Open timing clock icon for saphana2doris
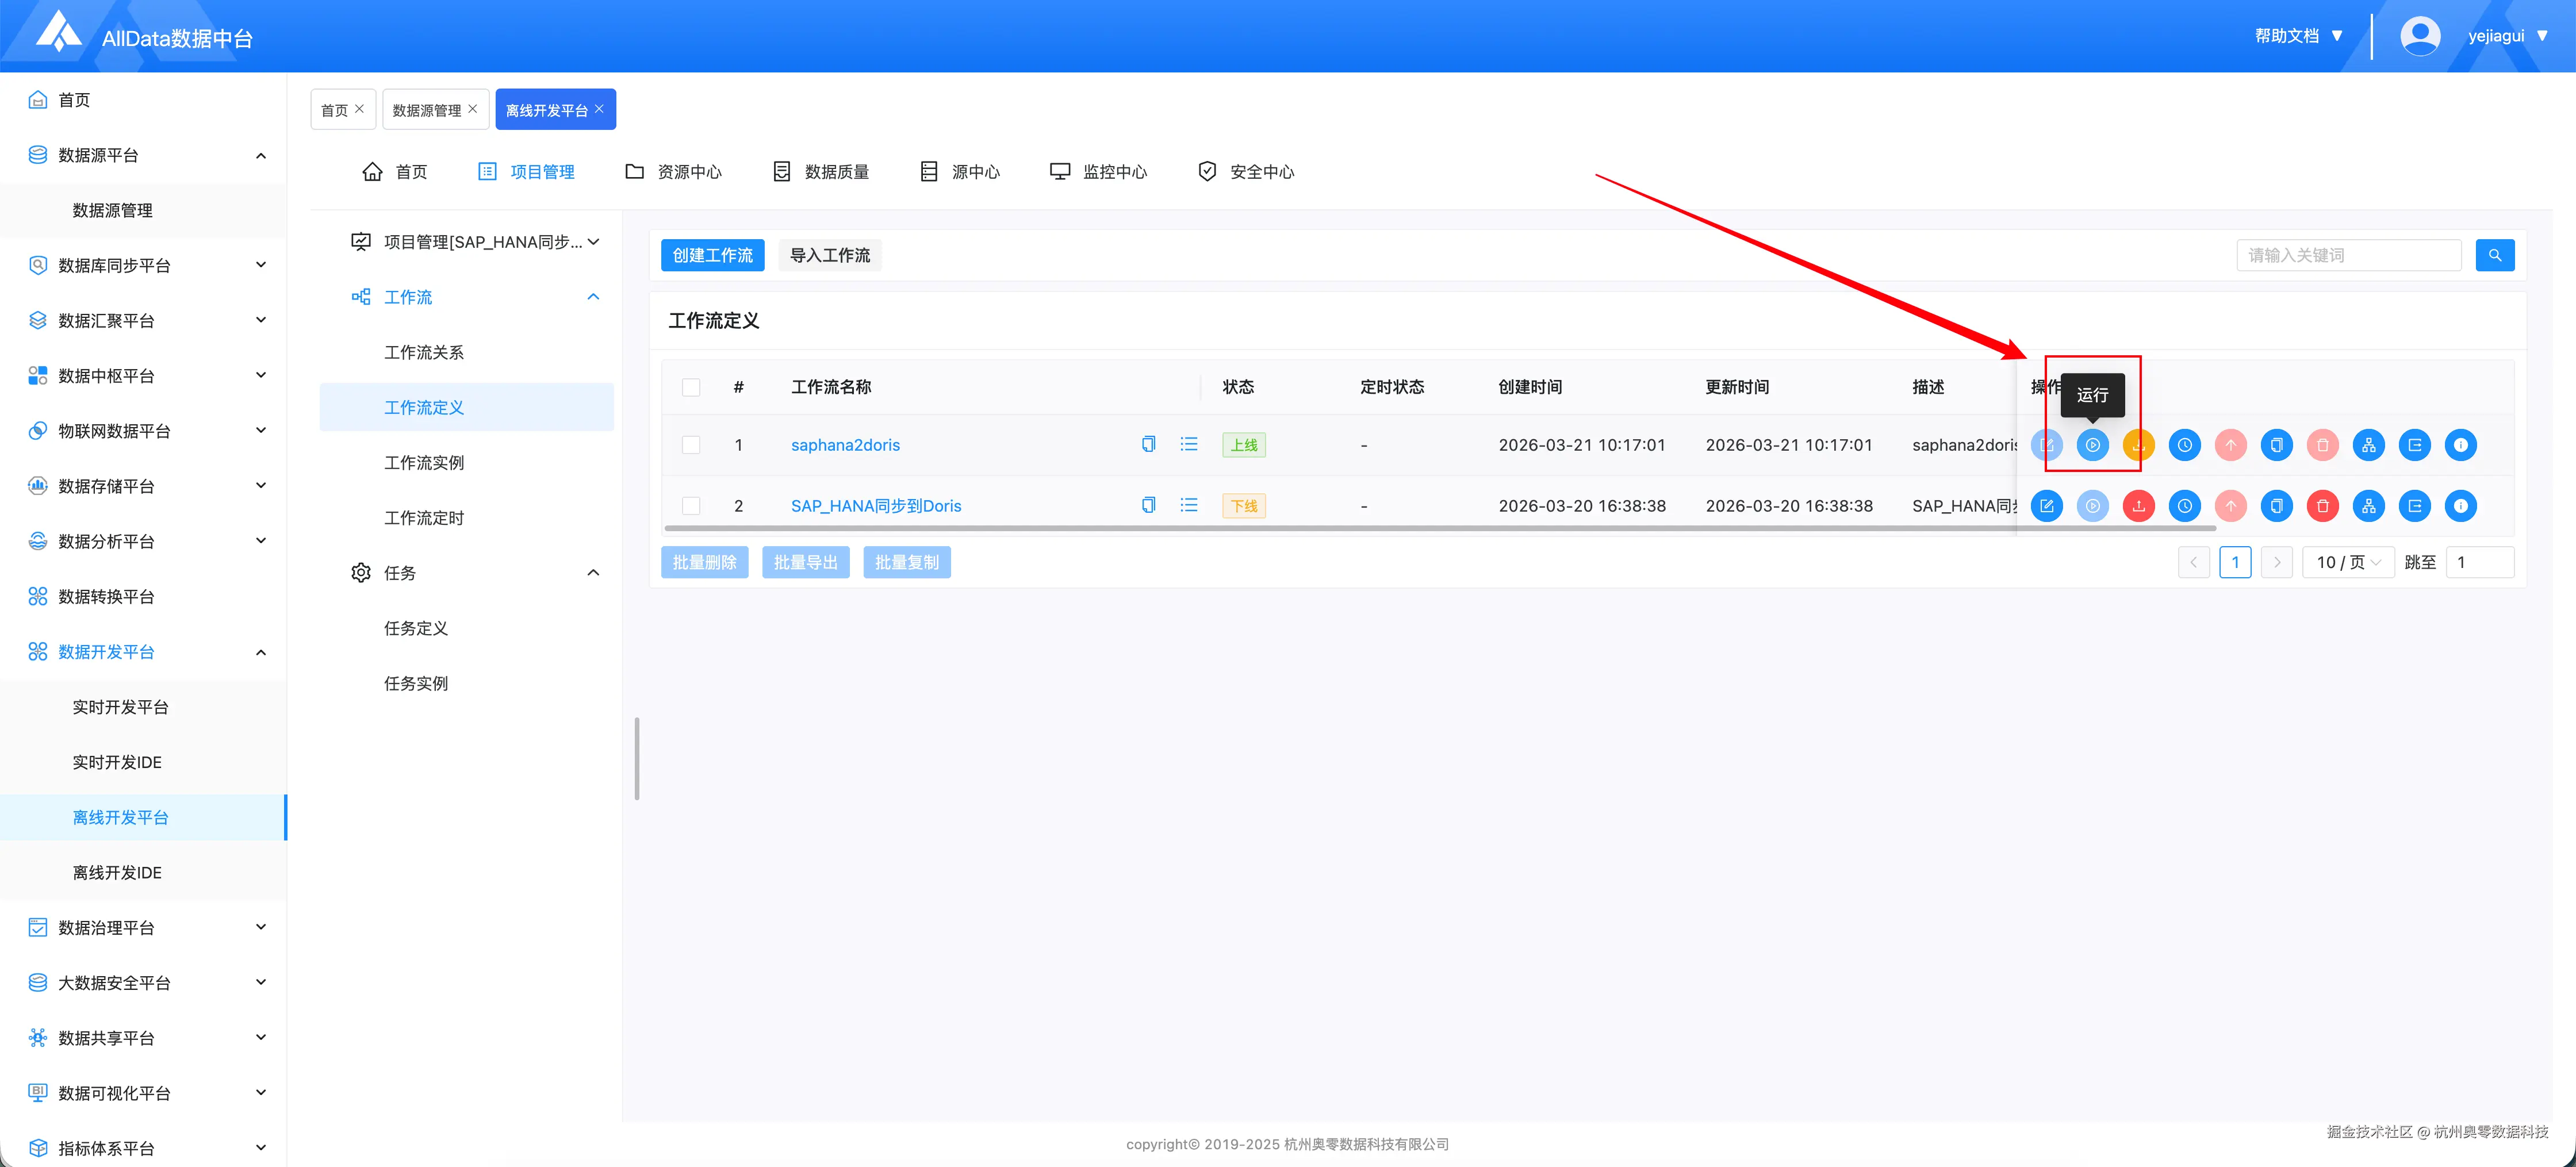 point(2184,445)
